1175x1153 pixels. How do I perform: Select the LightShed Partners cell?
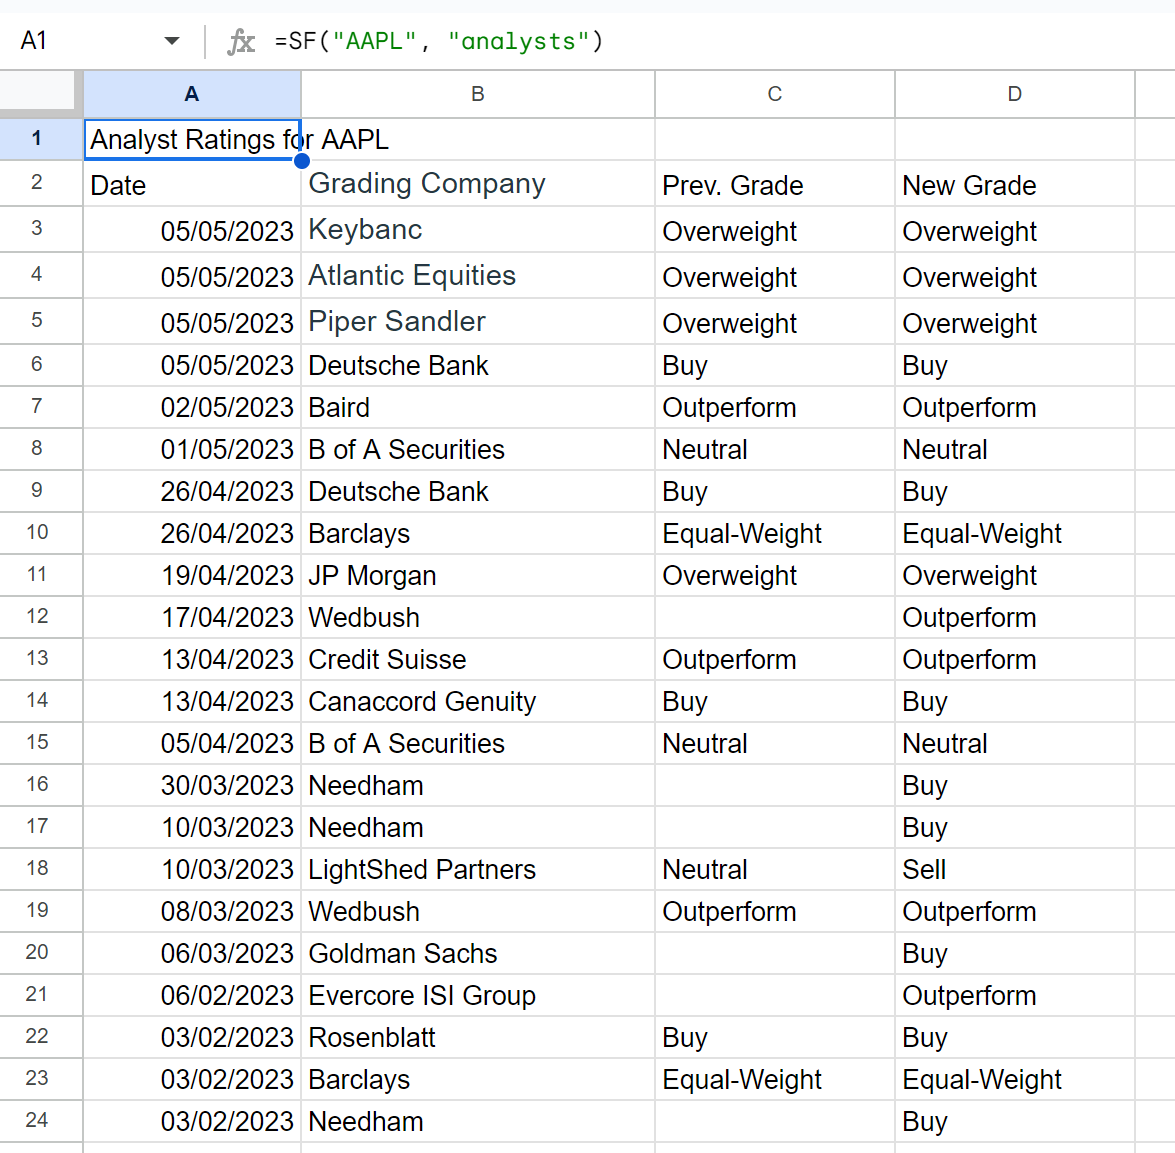[478, 869]
